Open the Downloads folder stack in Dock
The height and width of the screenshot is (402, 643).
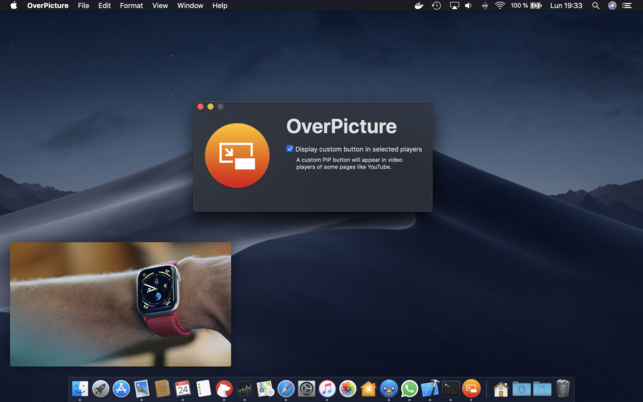522,388
